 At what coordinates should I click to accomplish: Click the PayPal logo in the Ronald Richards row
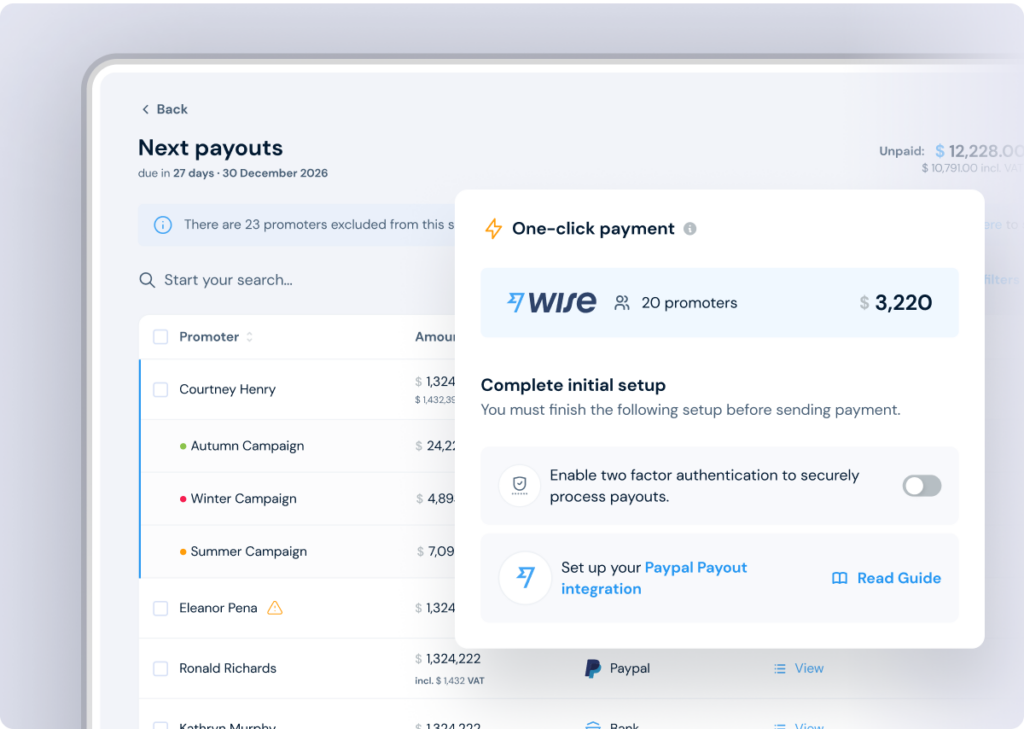pyautogui.click(x=592, y=668)
